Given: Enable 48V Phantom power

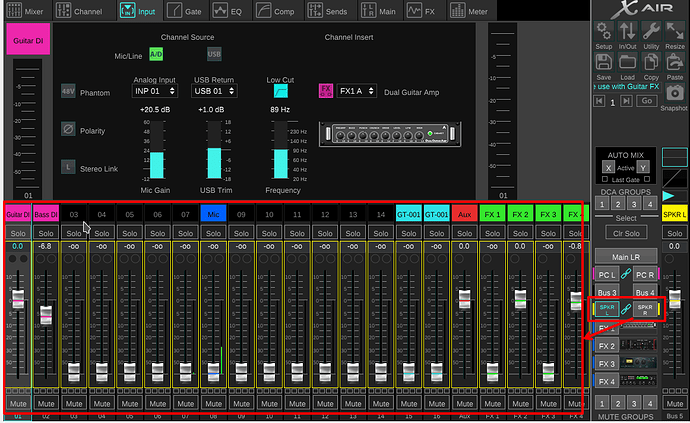Looking at the screenshot, I should point(69,91).
